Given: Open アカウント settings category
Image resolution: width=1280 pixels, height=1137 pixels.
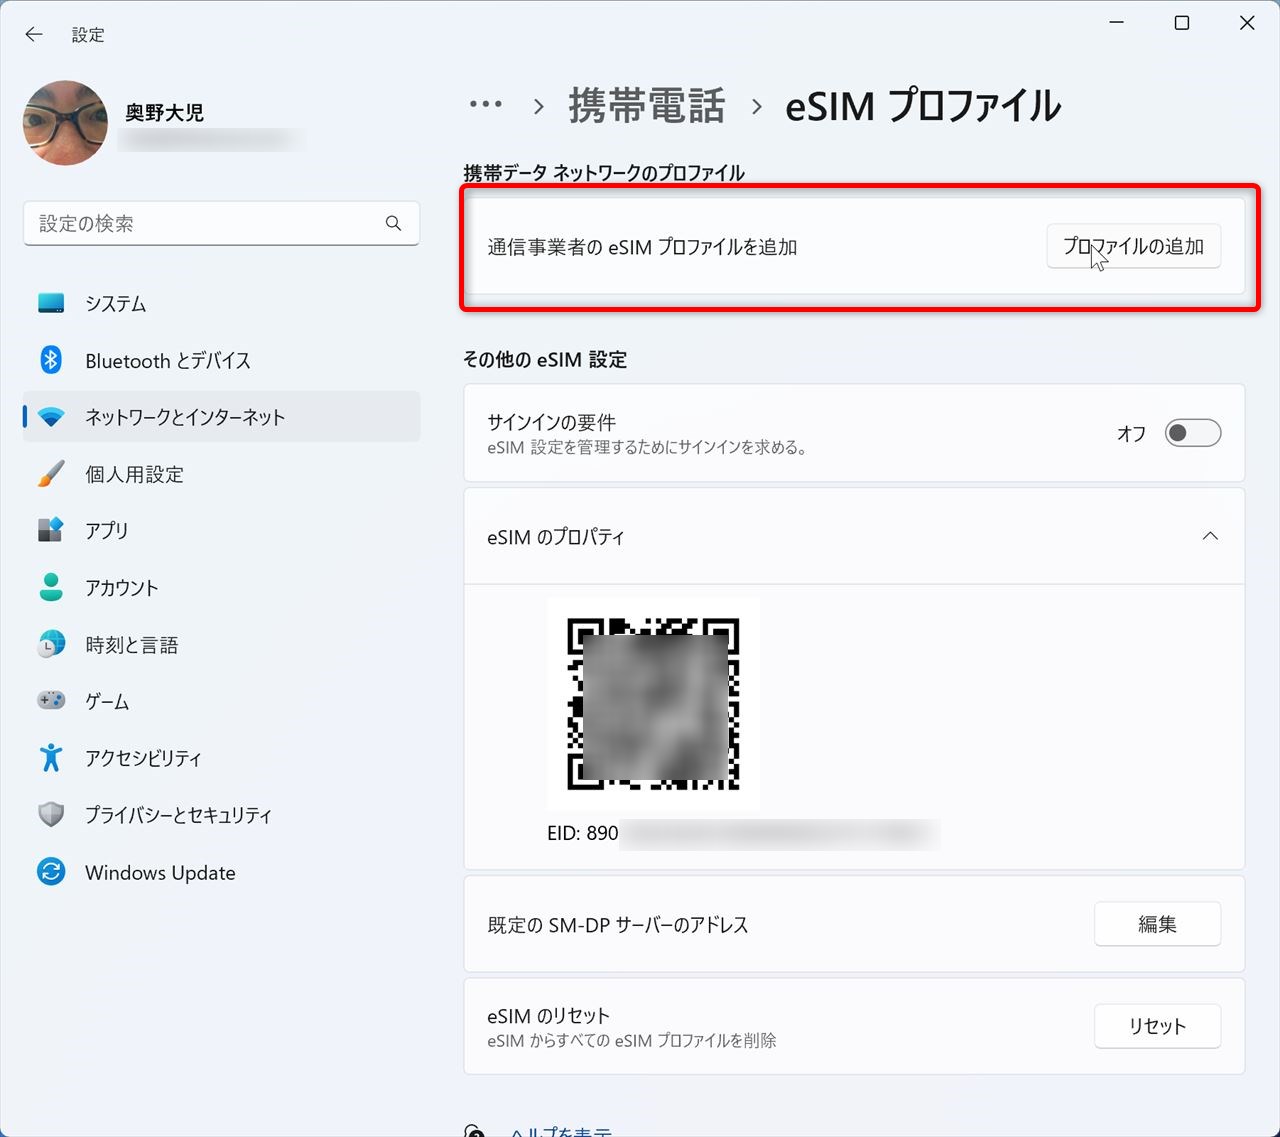Looking at the screenshot, I should point(221,587).
